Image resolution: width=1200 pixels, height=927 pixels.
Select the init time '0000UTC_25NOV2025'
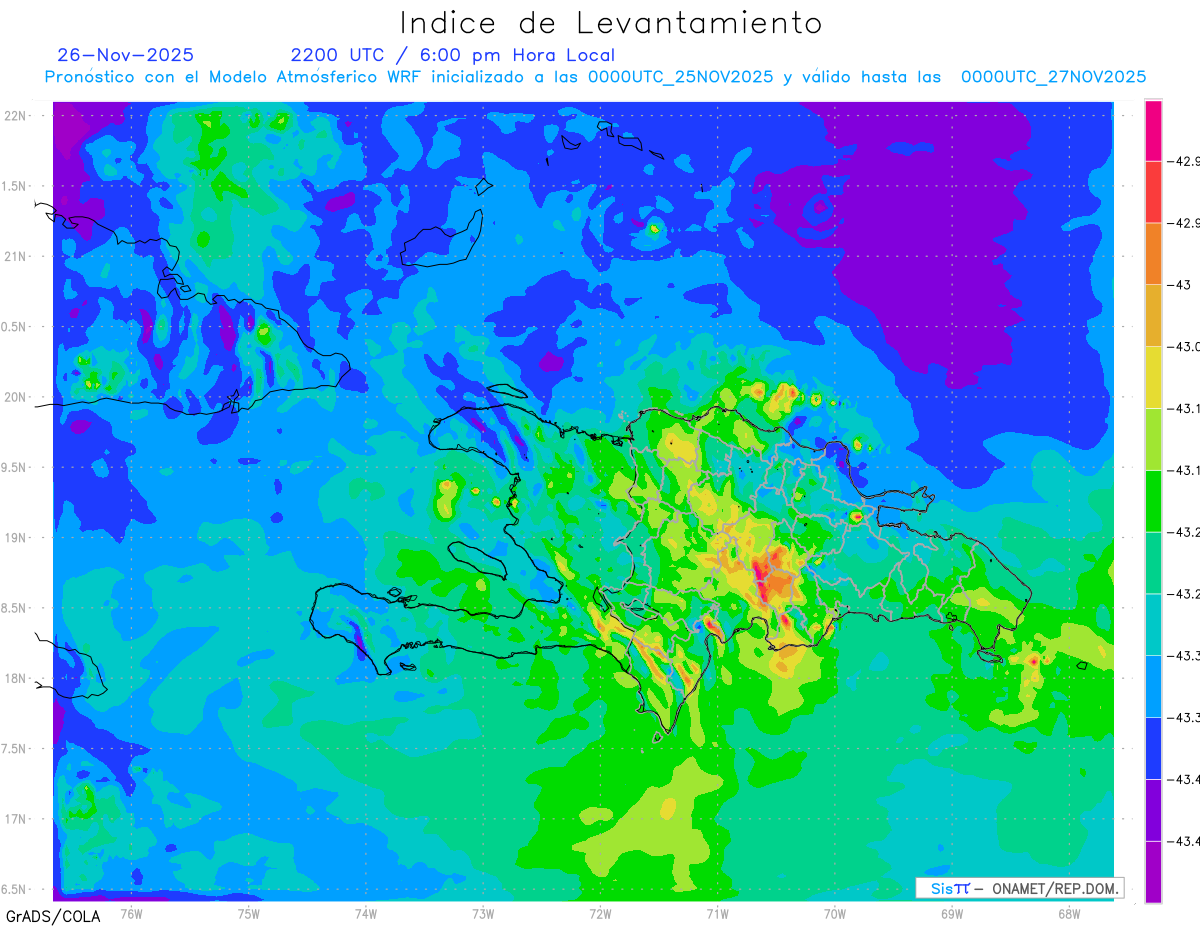pos(681,77)
